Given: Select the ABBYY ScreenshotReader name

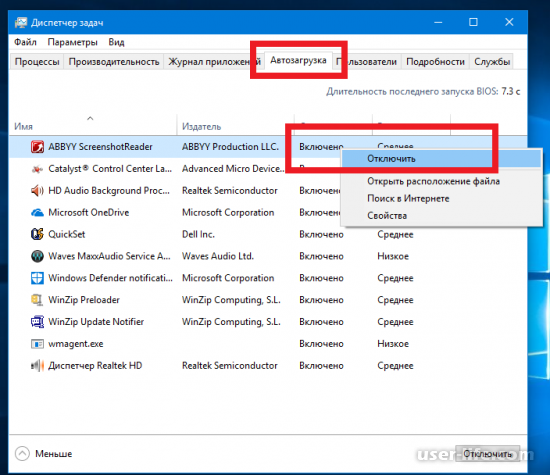Looking at the screenshot, I should click(100, 147).
